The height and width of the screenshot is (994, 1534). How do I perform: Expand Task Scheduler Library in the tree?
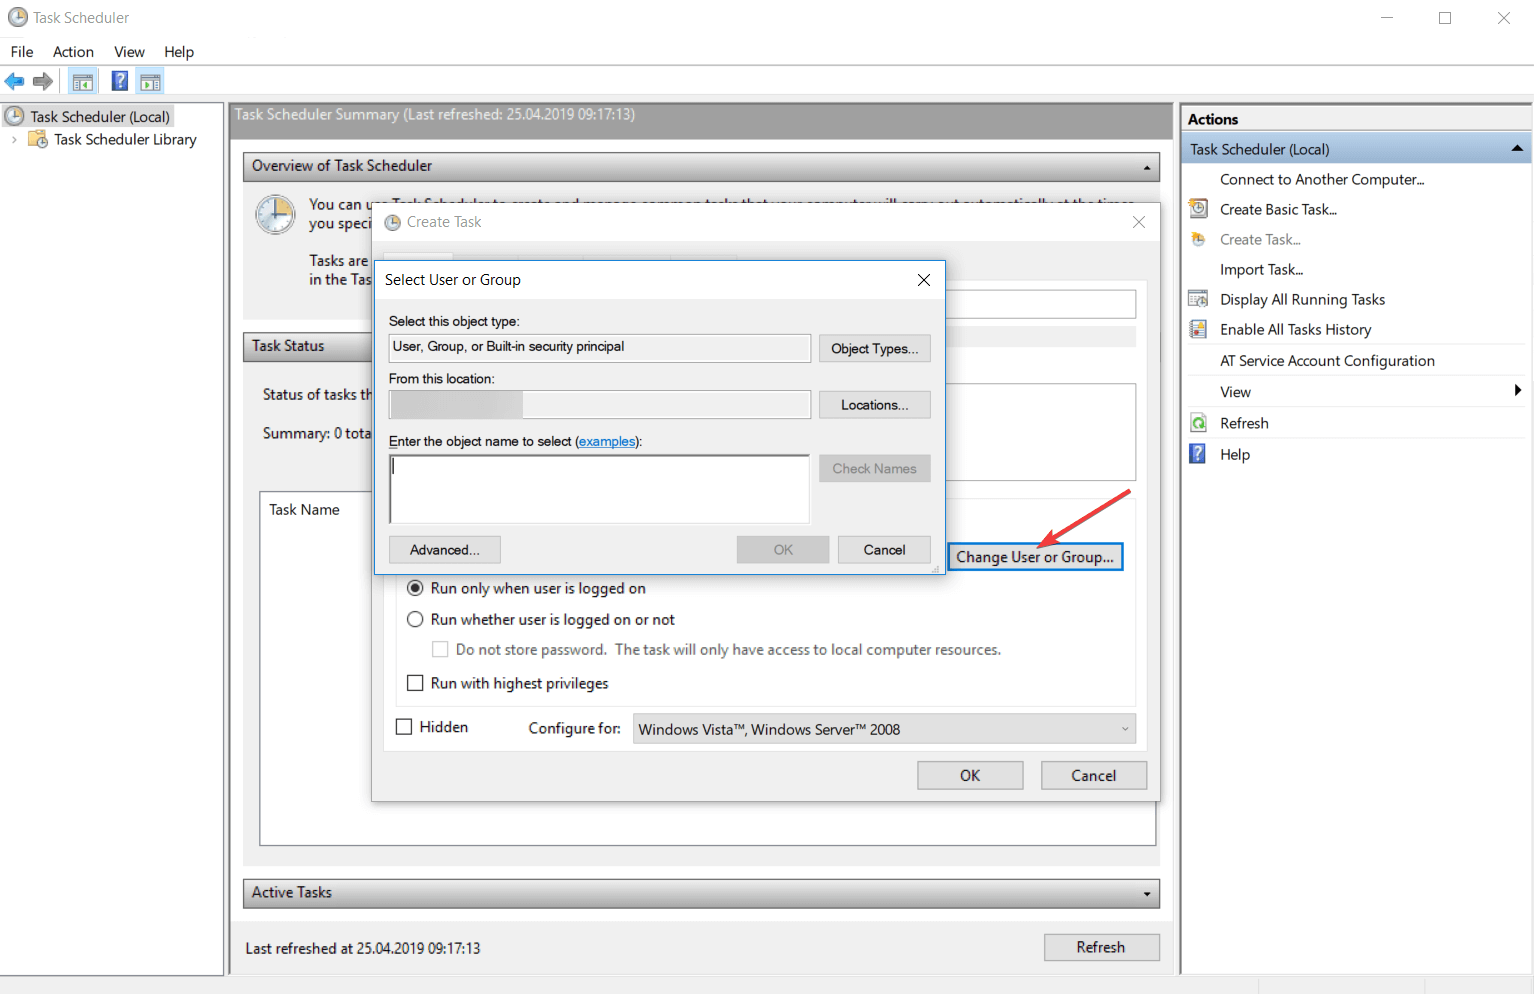pyautogui.click(x=13, y=139)
